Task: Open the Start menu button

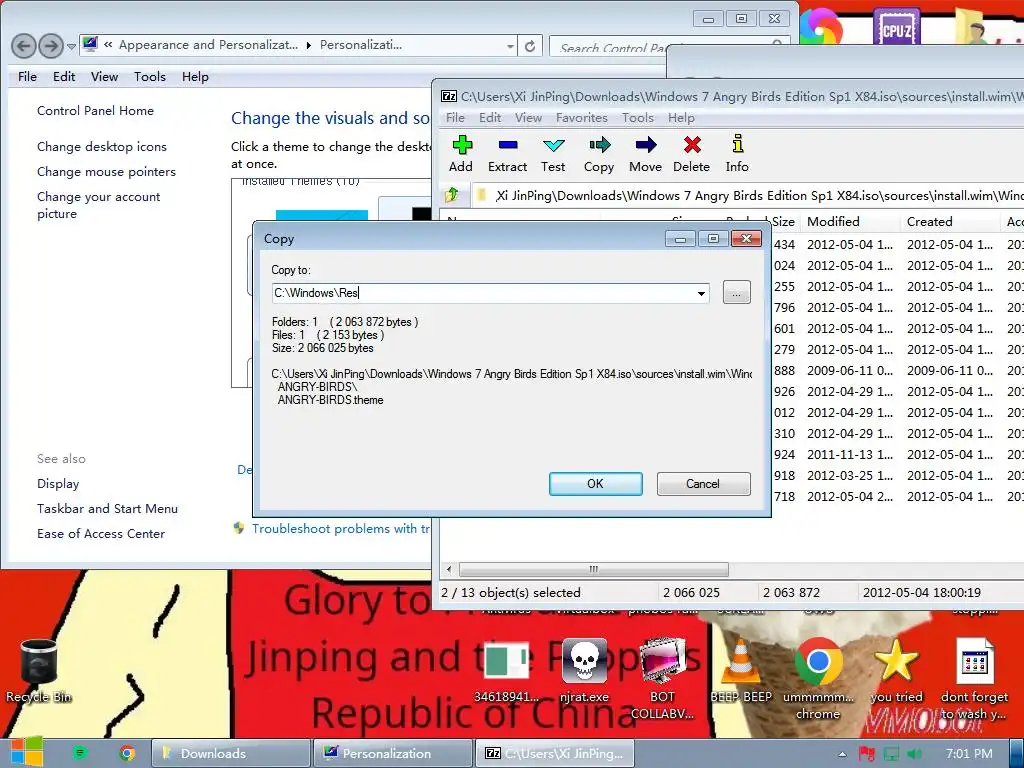Action: click(26, 752)
